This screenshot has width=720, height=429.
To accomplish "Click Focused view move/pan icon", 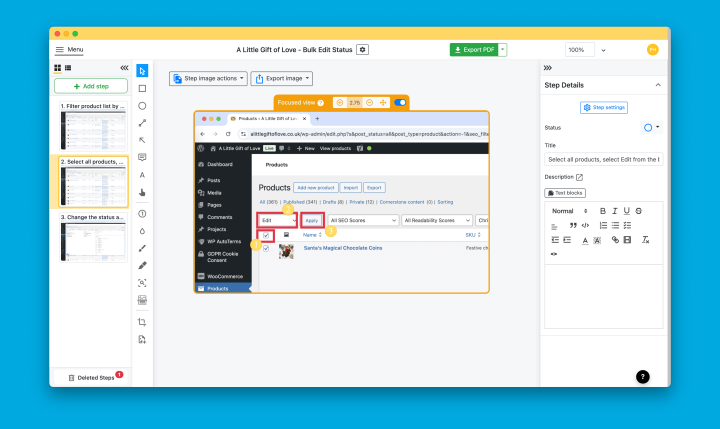I will pyautogui.click(x=383, y=102).
